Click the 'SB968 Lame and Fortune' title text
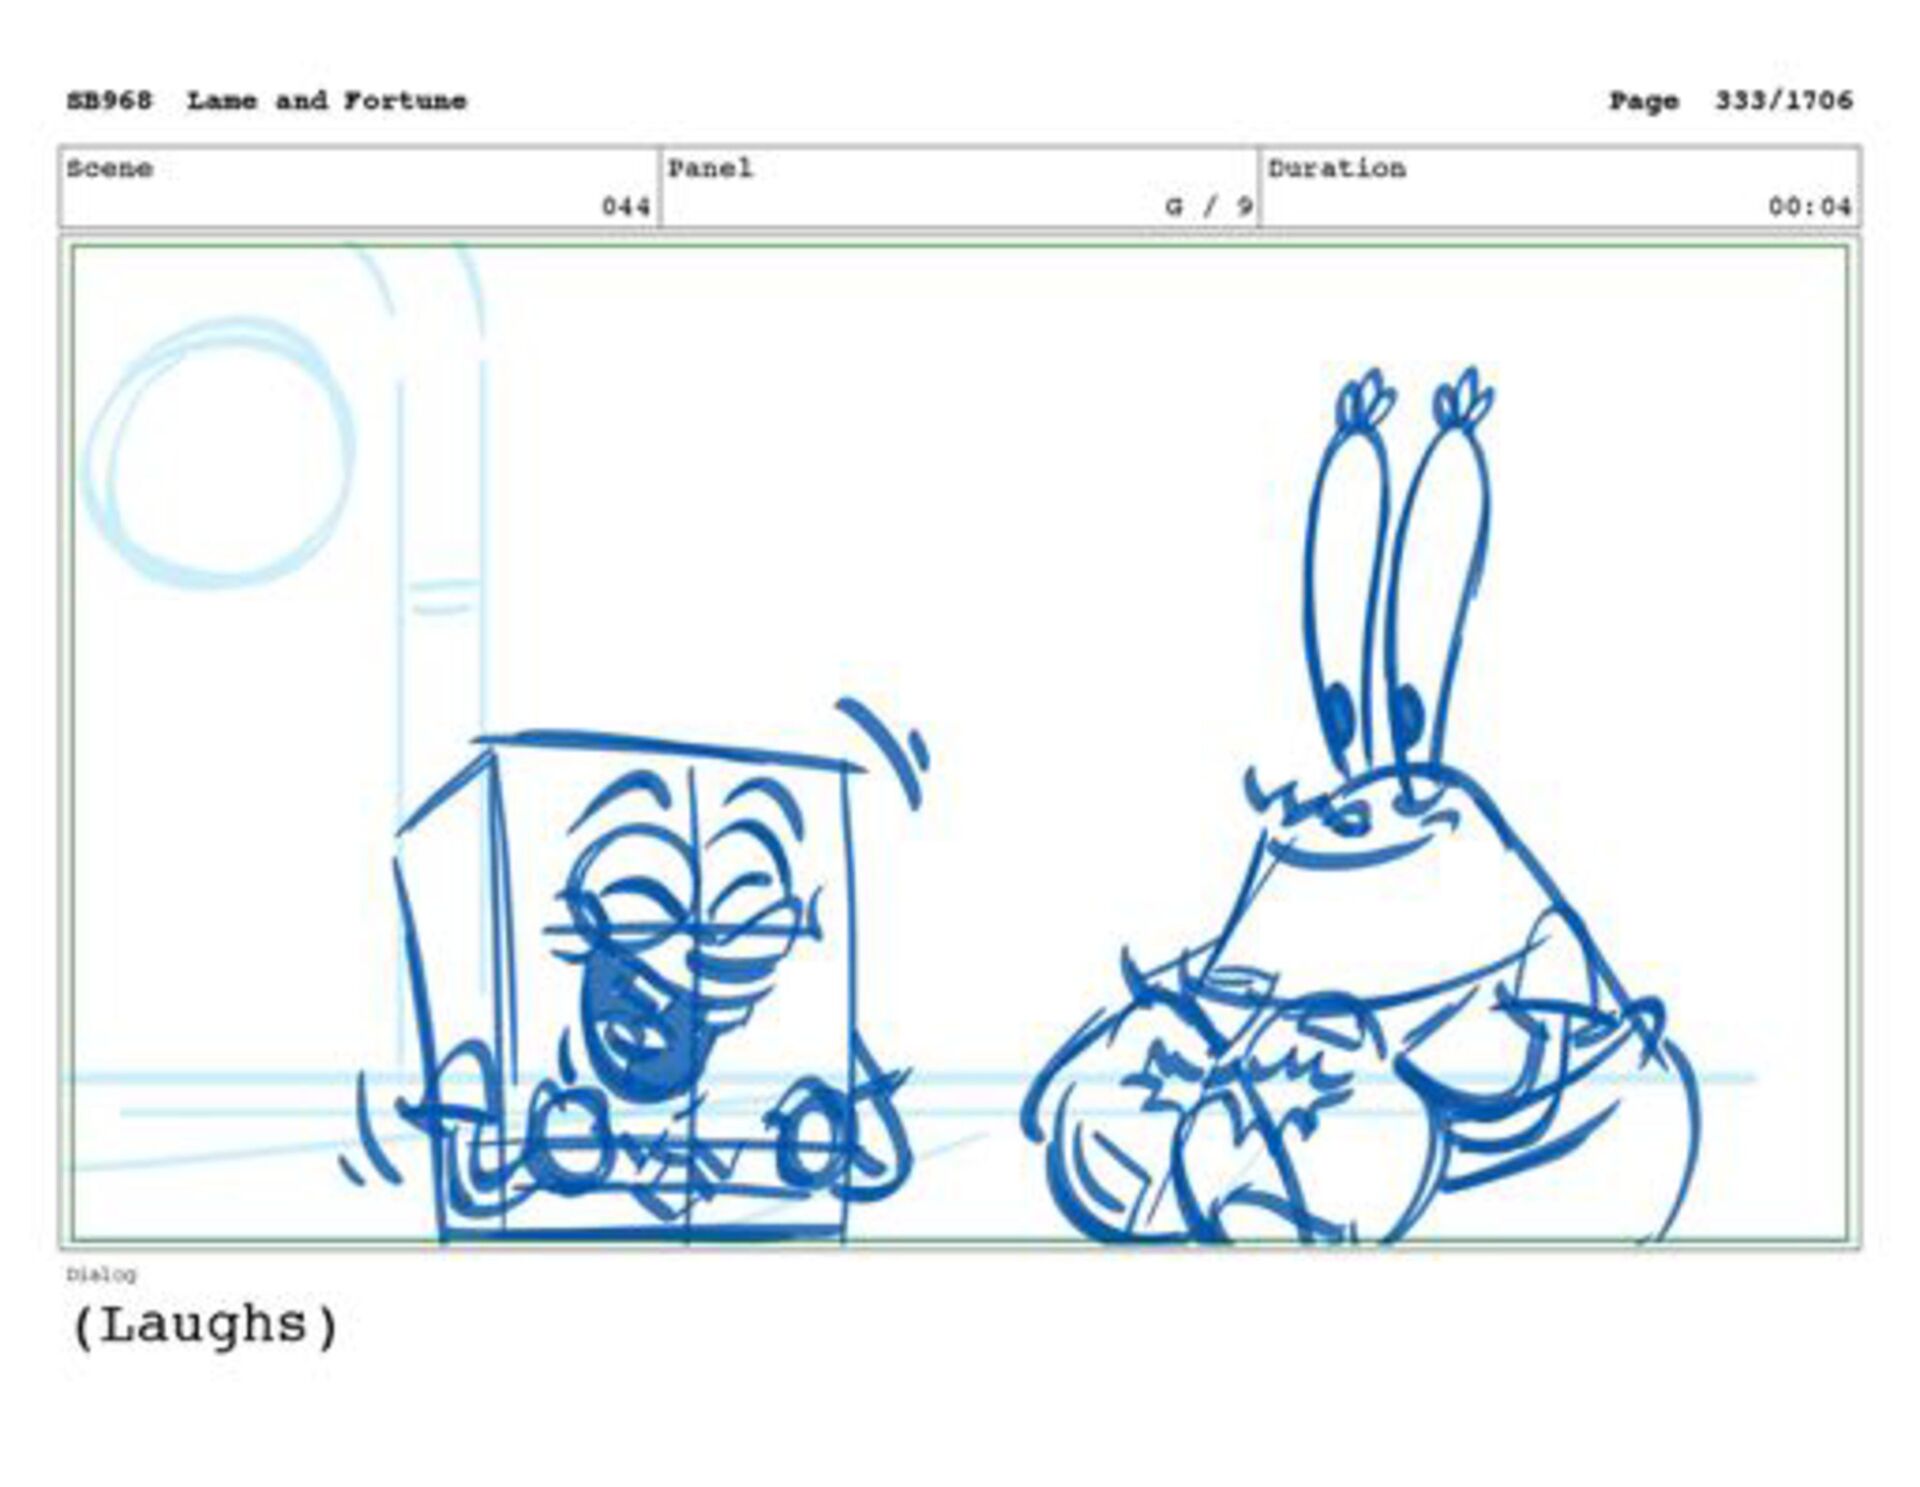This screenshot has width=1920, height=1487. [x=266, y=101]
